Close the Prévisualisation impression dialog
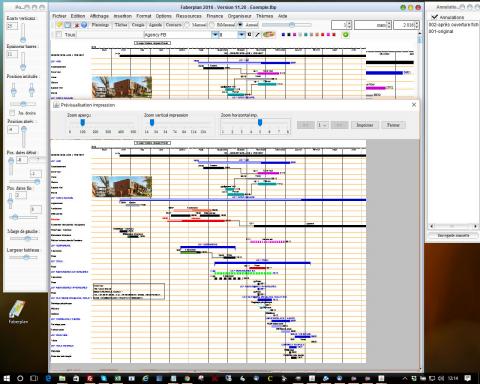Image resolution: width=480 pixels, height=384 pixels. (x=414, y=105)
